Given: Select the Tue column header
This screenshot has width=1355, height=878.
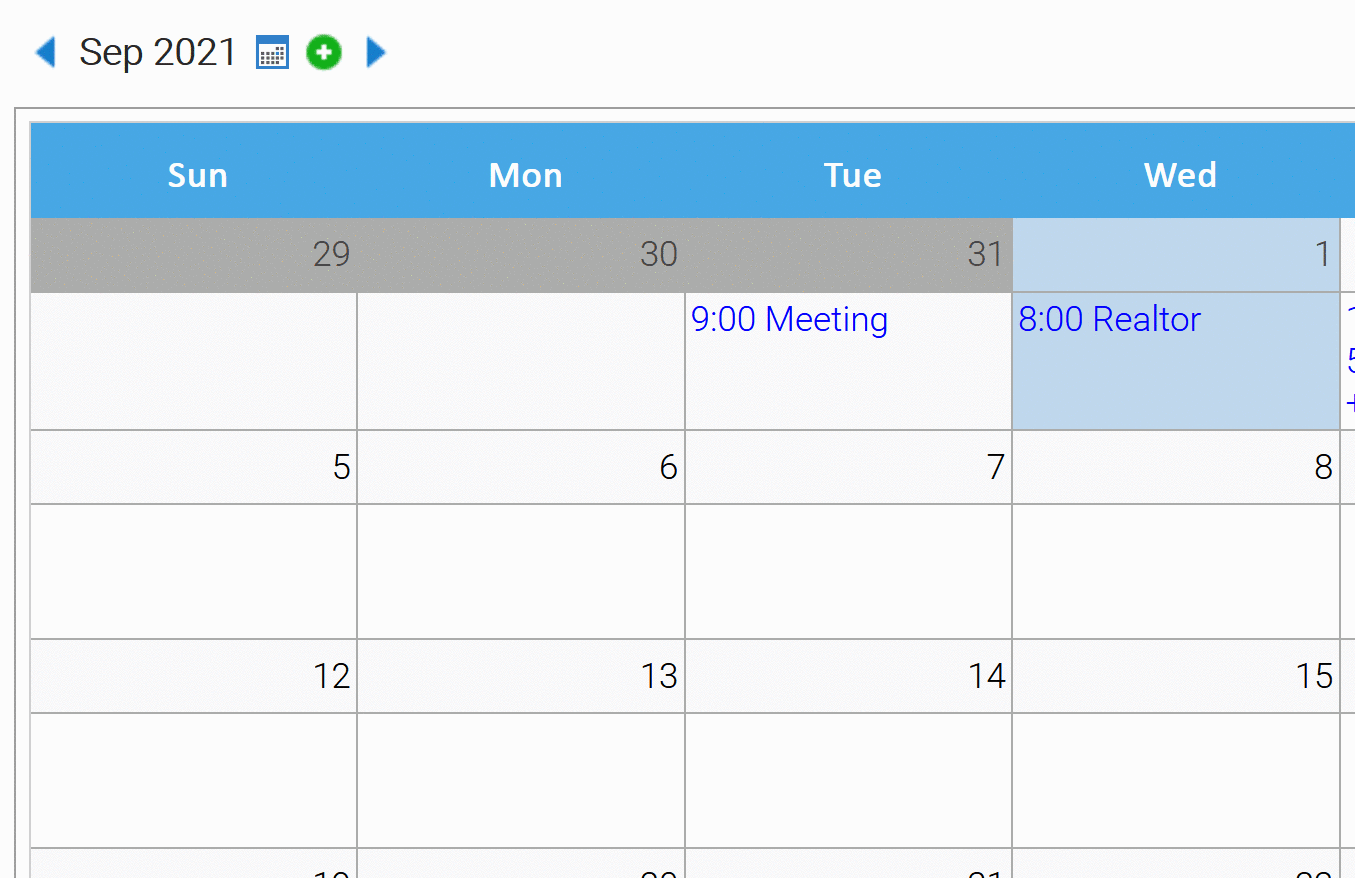Looking at the screenshot, I should click(853, 175).
